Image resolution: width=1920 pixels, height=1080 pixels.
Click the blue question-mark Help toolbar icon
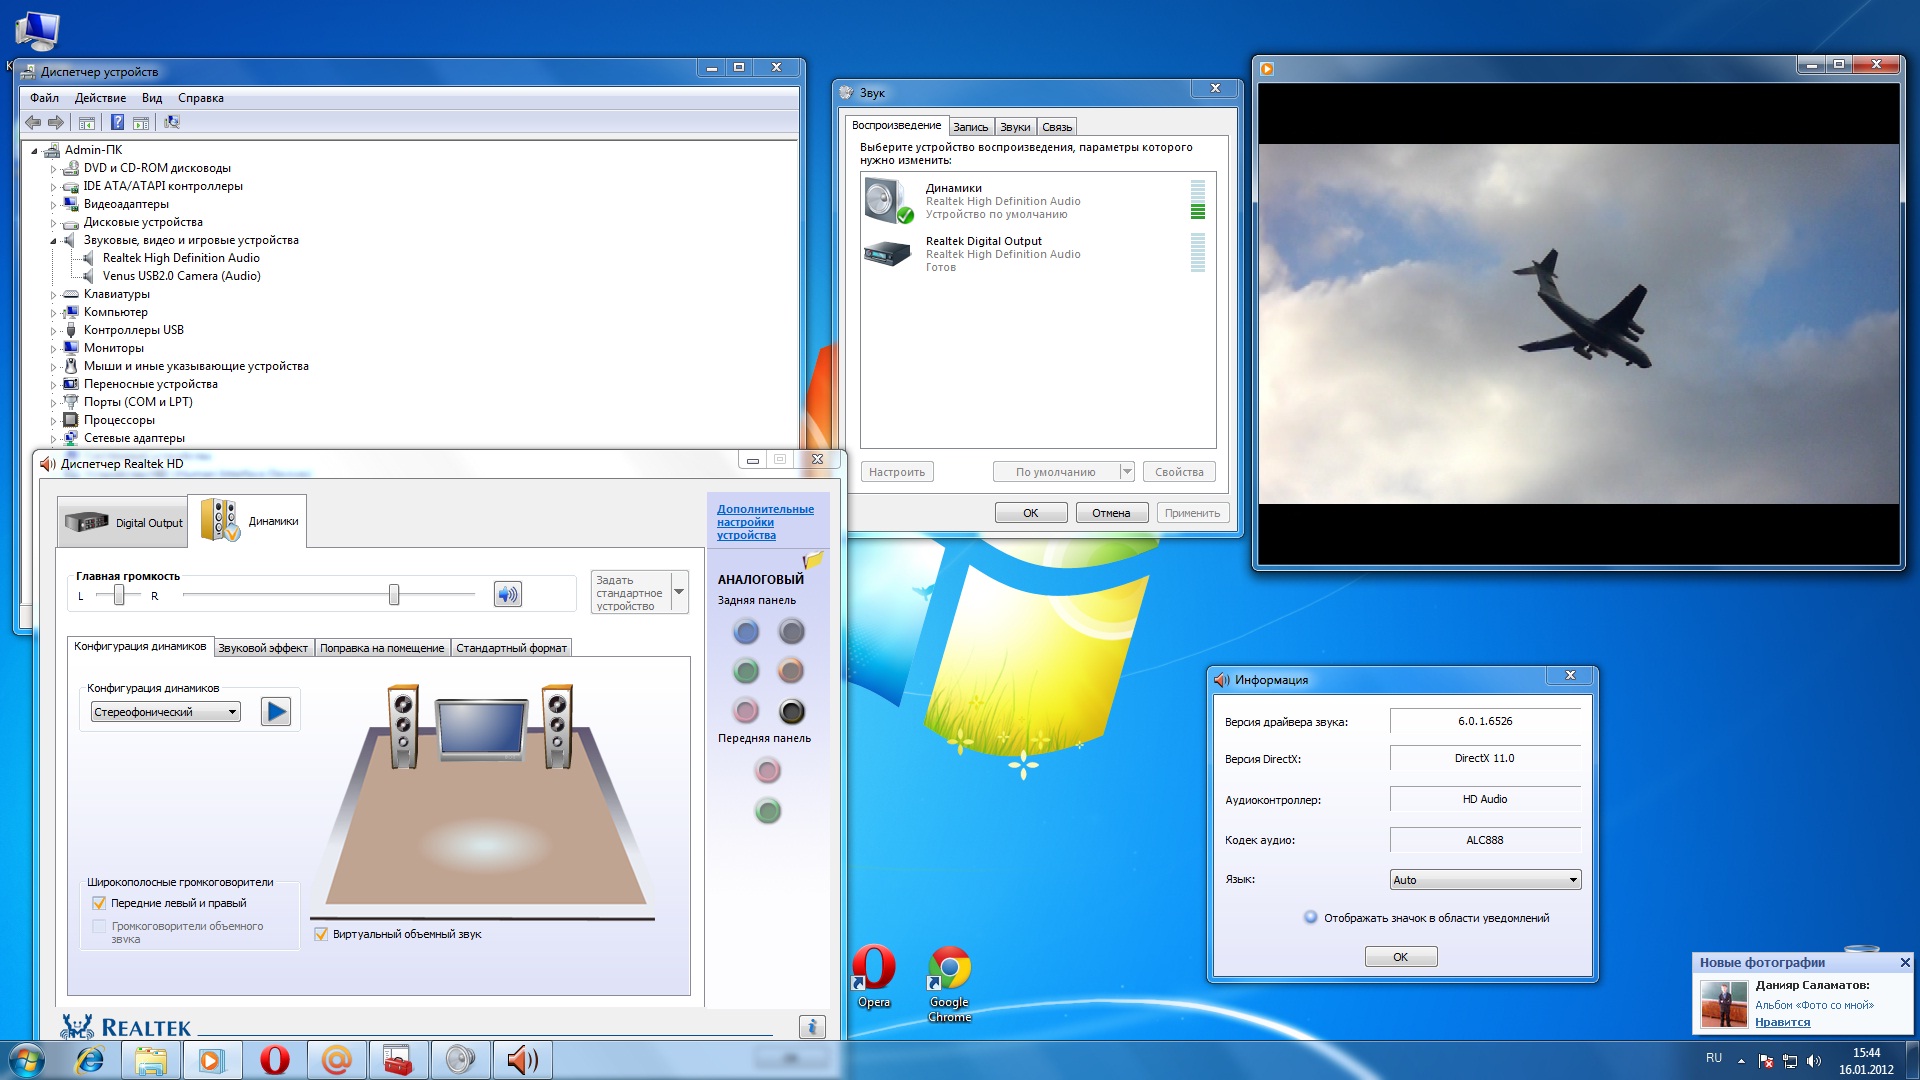click(x=117, y=122)
